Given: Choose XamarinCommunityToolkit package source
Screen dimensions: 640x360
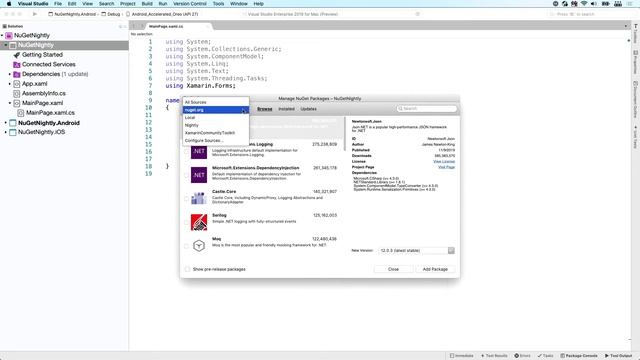Looking at the screenshot, I should [x=216, y=133].
